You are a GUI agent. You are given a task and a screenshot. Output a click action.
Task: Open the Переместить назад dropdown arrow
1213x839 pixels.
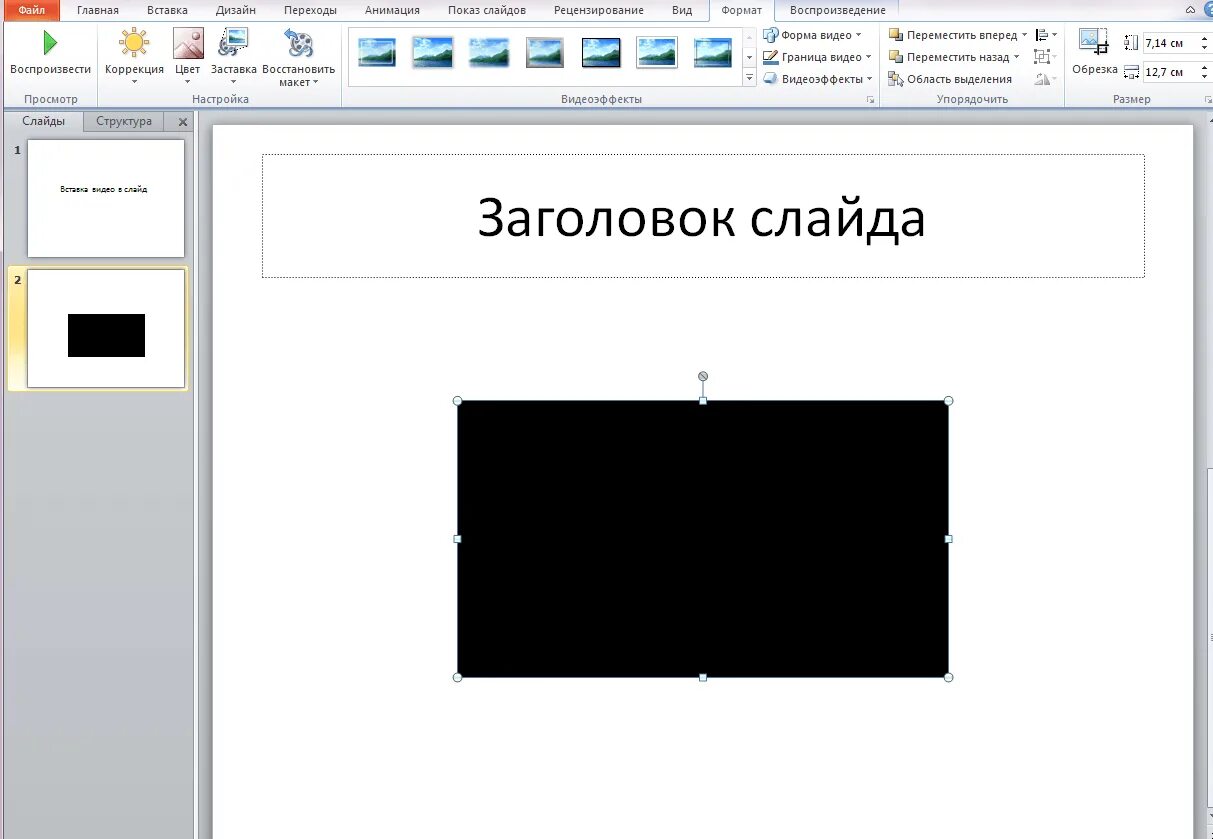[x=1016, y=57]
